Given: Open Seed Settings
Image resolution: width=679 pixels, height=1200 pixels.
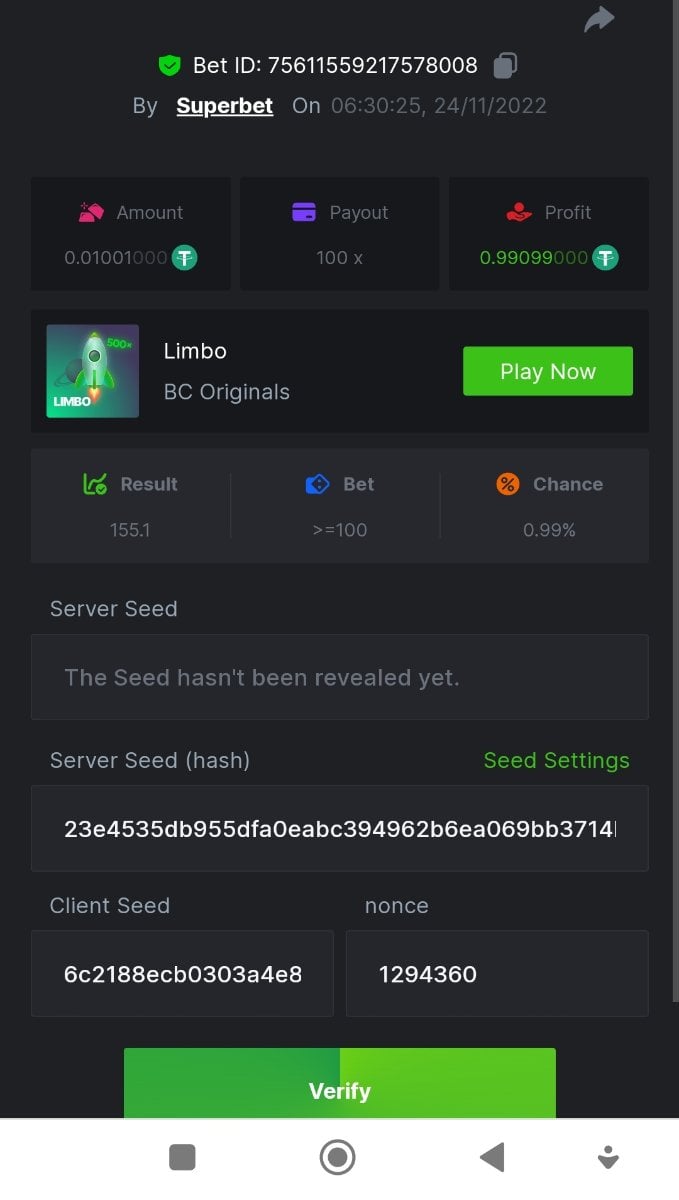Looking at the screenshot, I should [x=556, y=760].
